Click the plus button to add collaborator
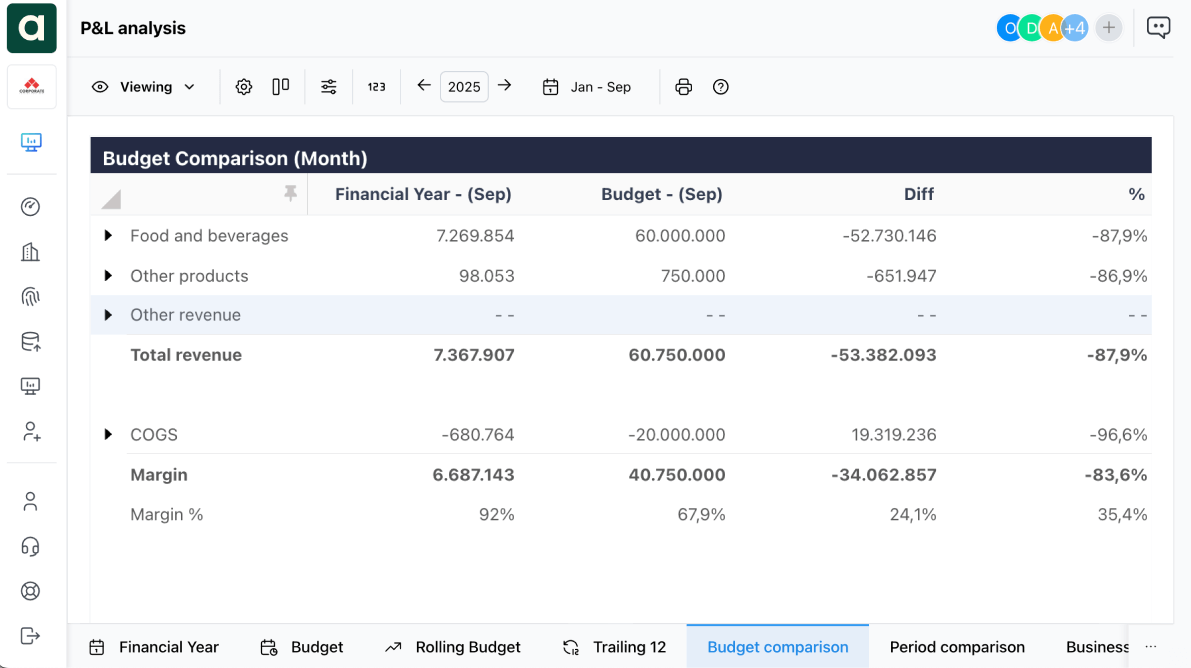The height and width of the screenshot is (668, 1191). point(1108,28)
